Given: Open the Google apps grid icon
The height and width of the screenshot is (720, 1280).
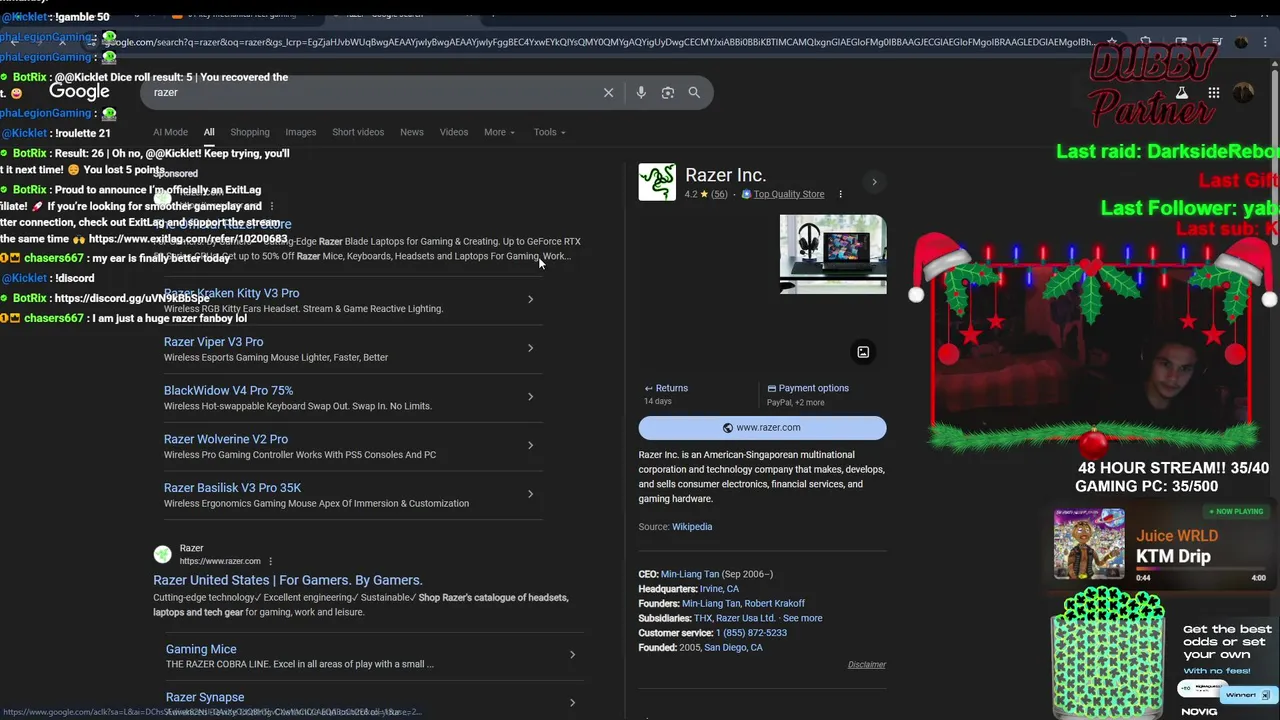Looking at the screenshot, I should pos(1213,93).
